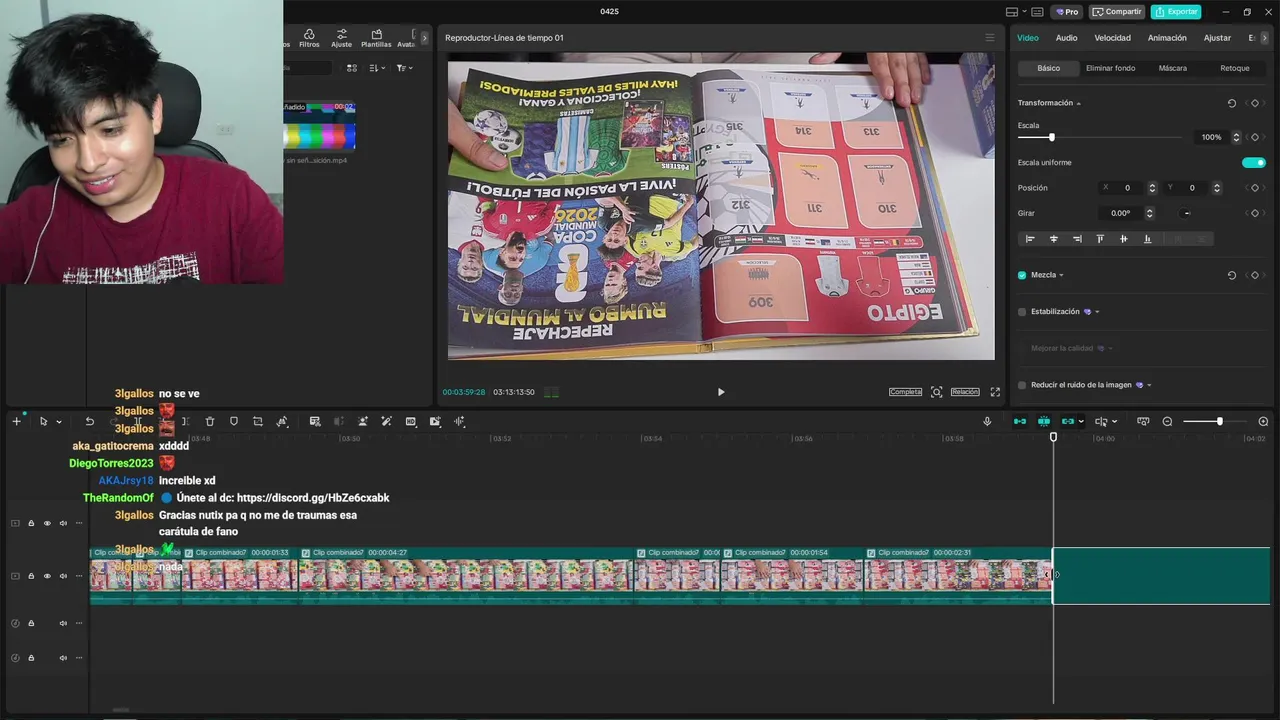Open the Pro upgrade button
1280x720 pixels.
[x=1066, y=12]
